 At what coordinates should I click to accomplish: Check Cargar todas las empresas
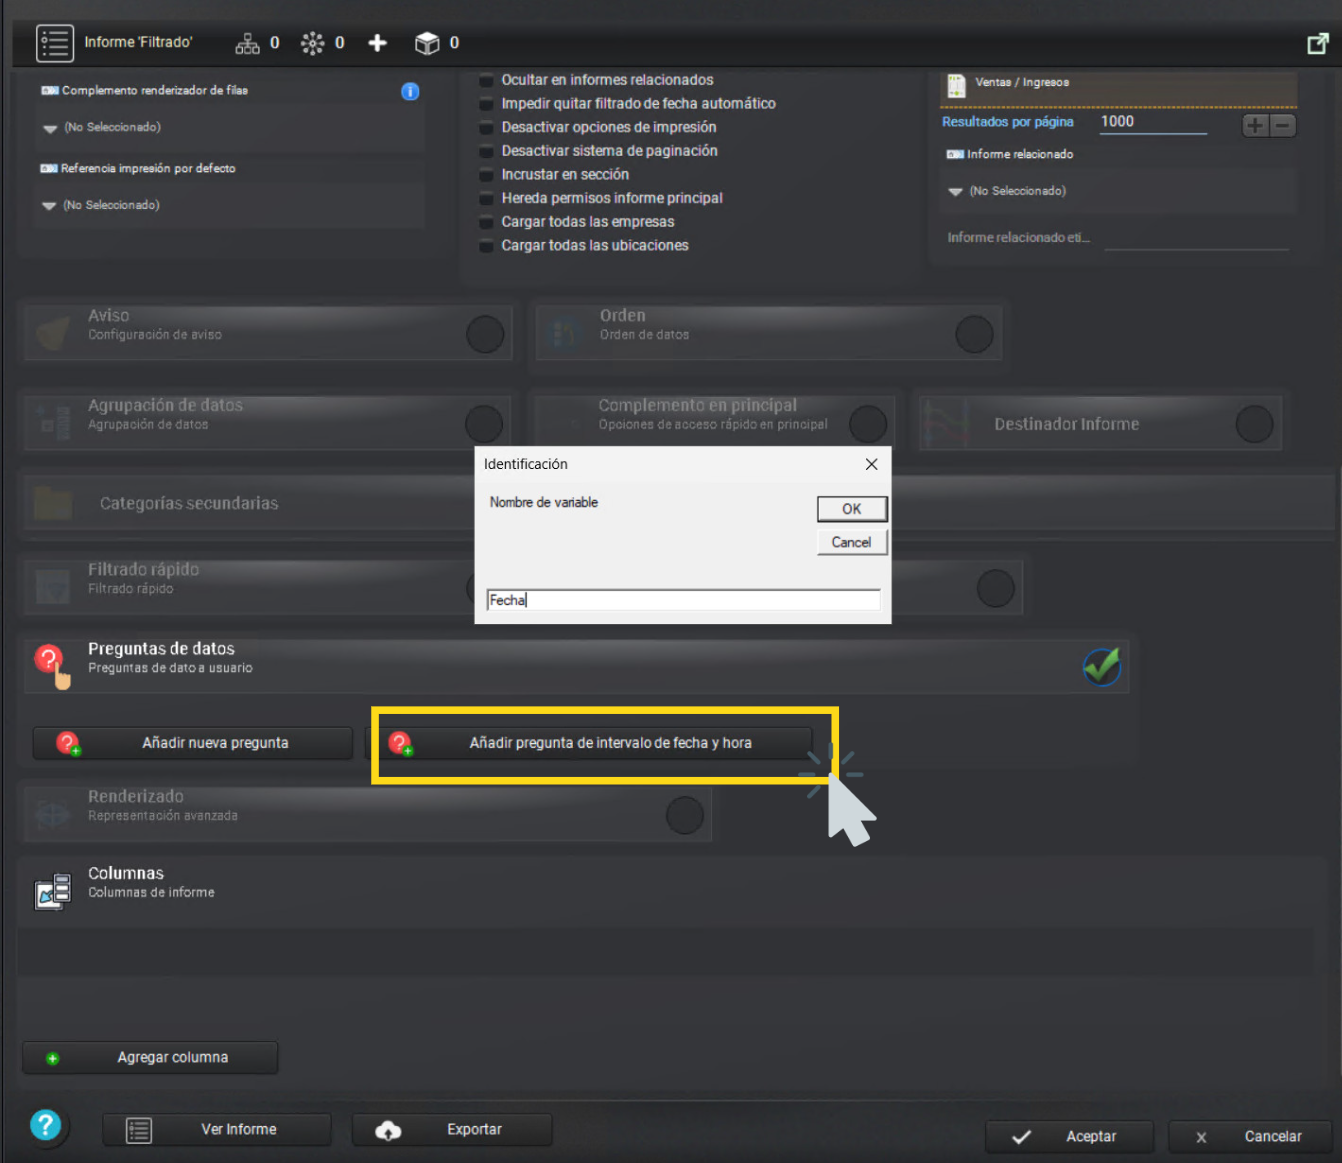click(486, 222)
